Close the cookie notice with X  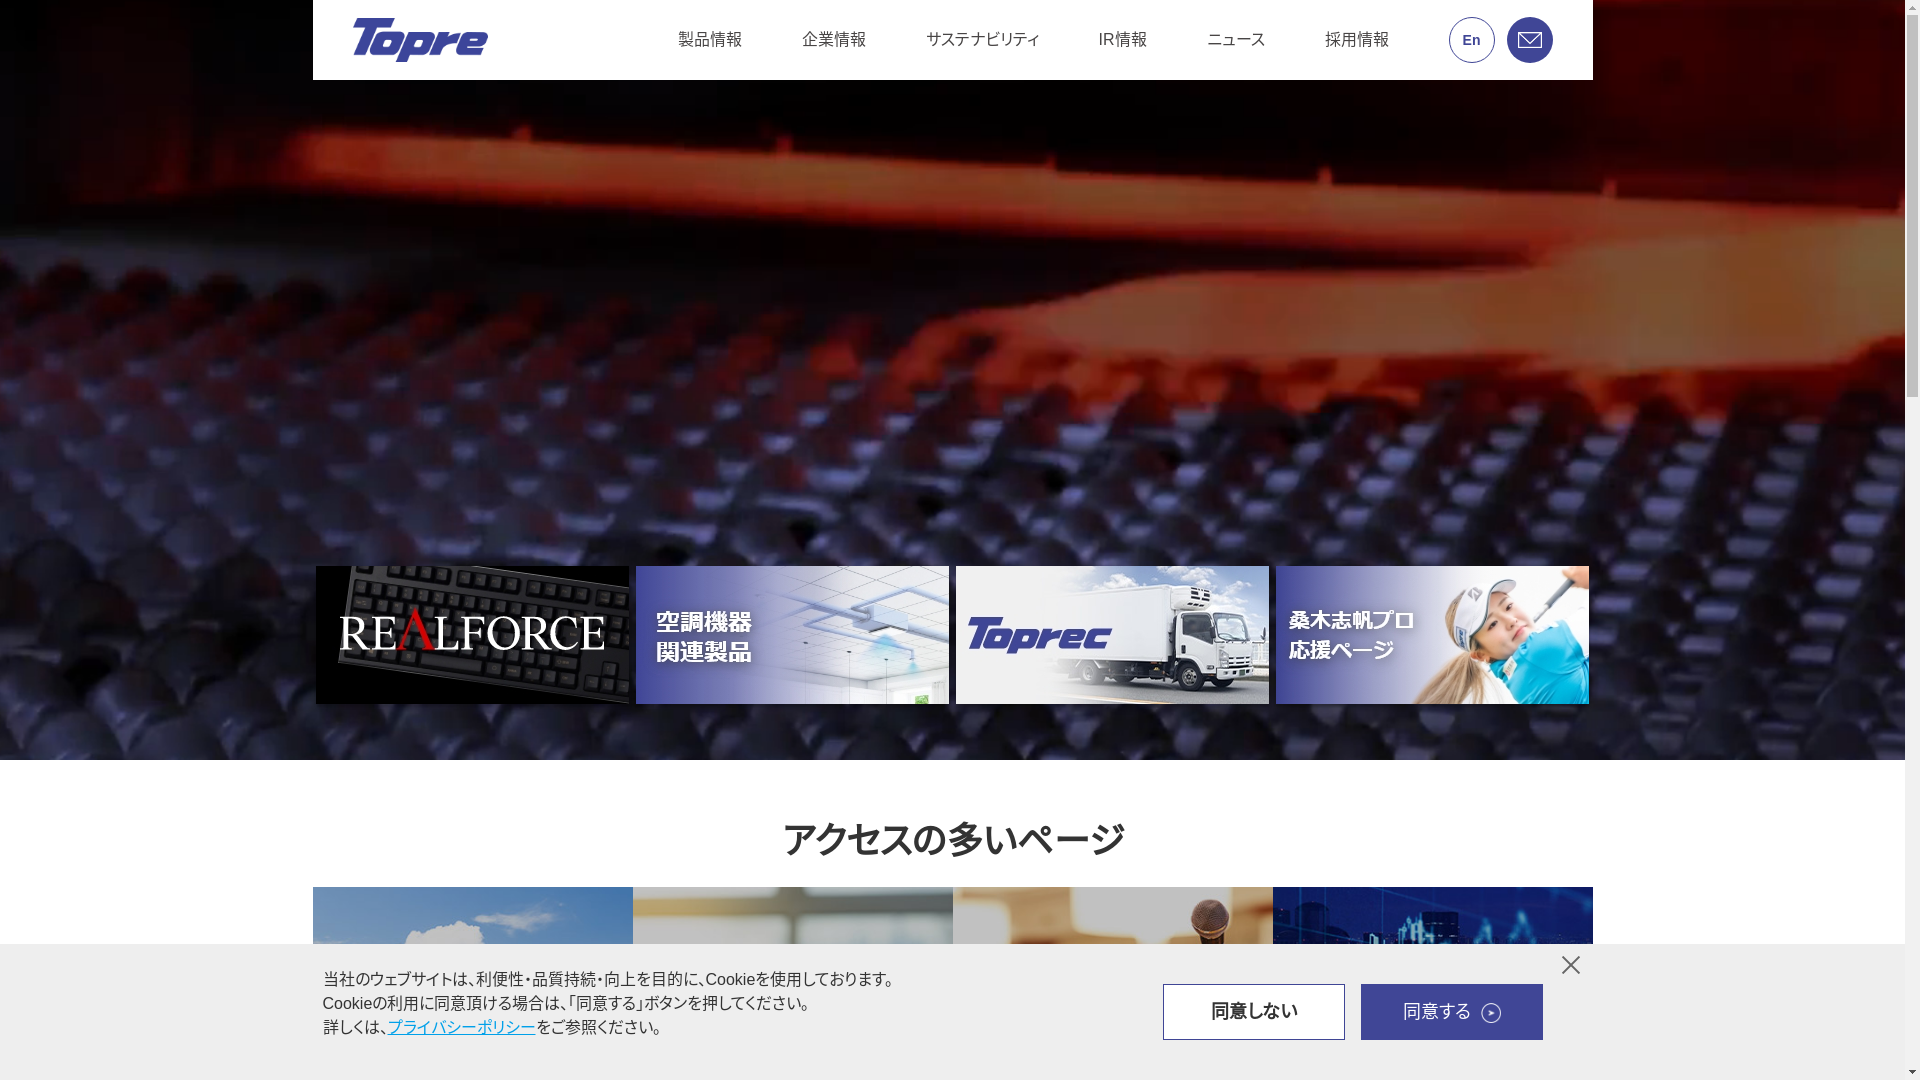click(x=1571, y=965)
